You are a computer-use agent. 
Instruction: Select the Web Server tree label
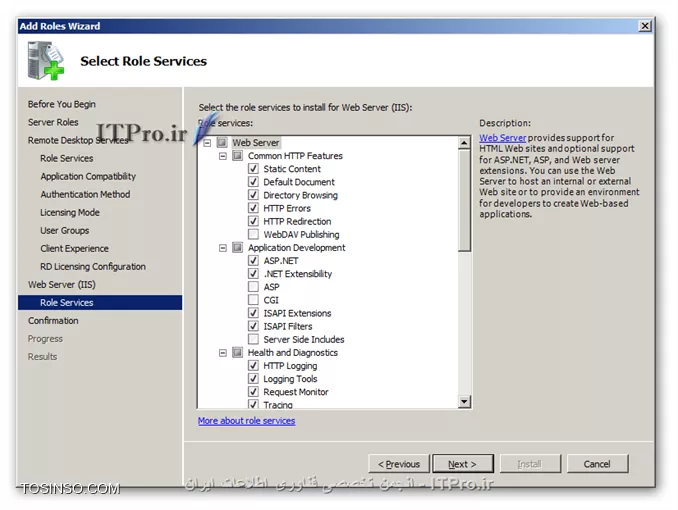(256, 142)
